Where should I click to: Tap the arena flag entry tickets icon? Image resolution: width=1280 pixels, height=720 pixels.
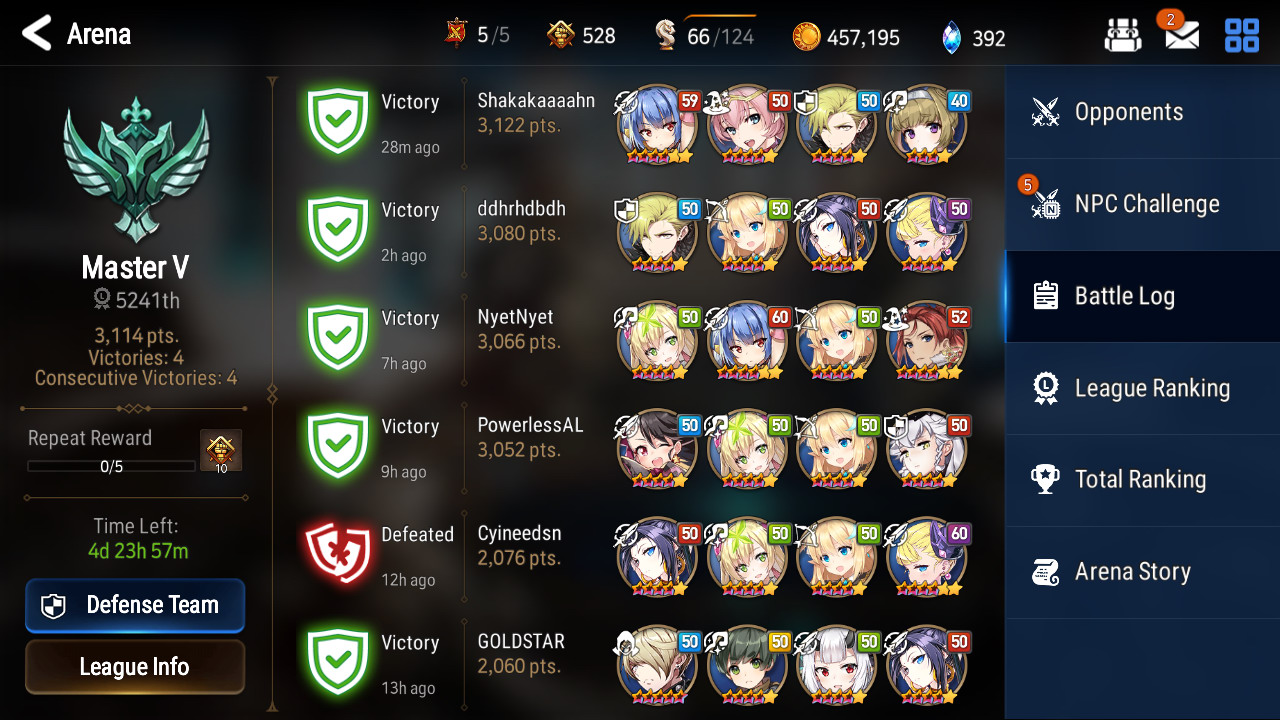pyautogui.click(x=457, y=35)
